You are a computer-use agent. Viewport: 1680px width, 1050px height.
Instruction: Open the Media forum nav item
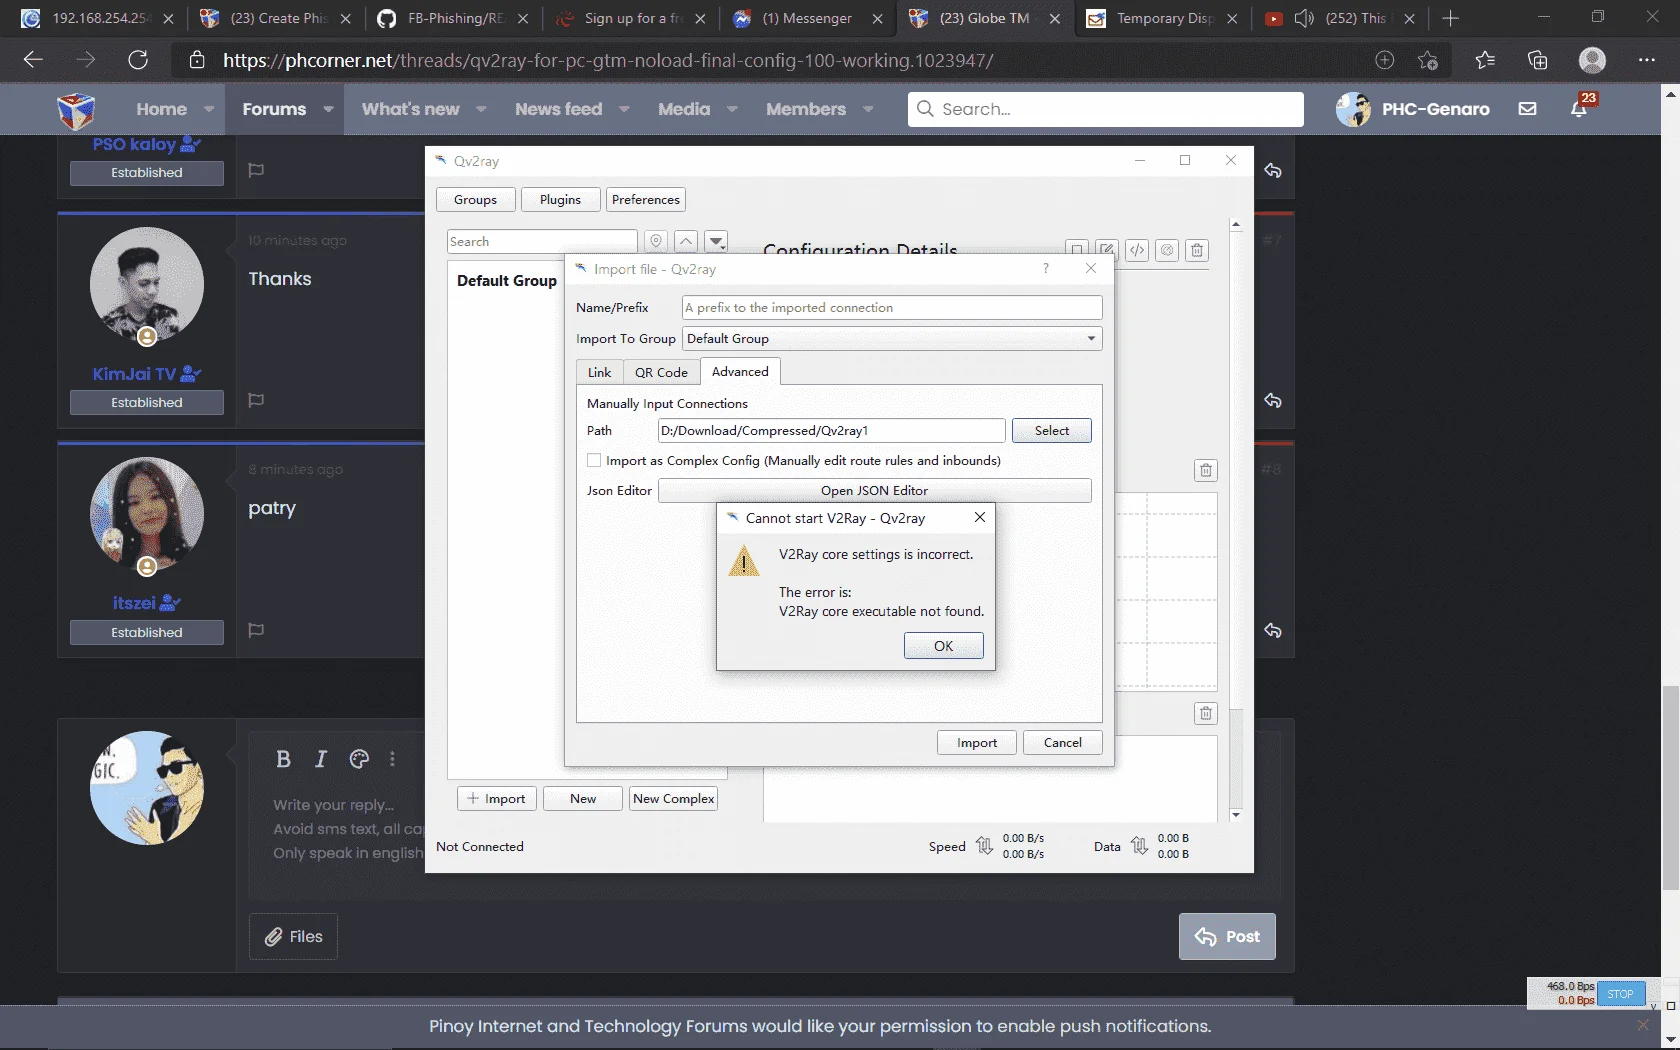click(684, 109)
